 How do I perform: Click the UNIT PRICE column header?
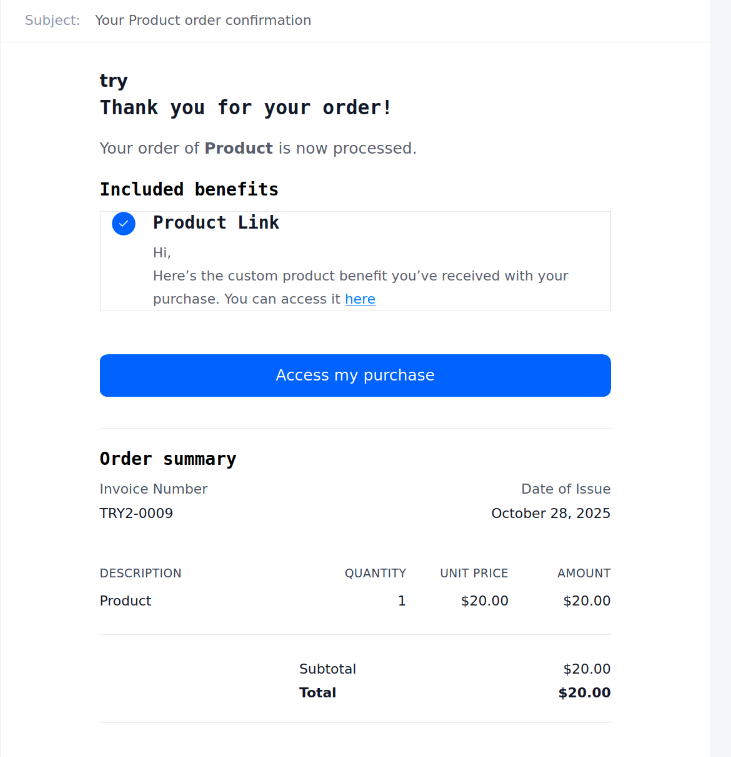474,573
